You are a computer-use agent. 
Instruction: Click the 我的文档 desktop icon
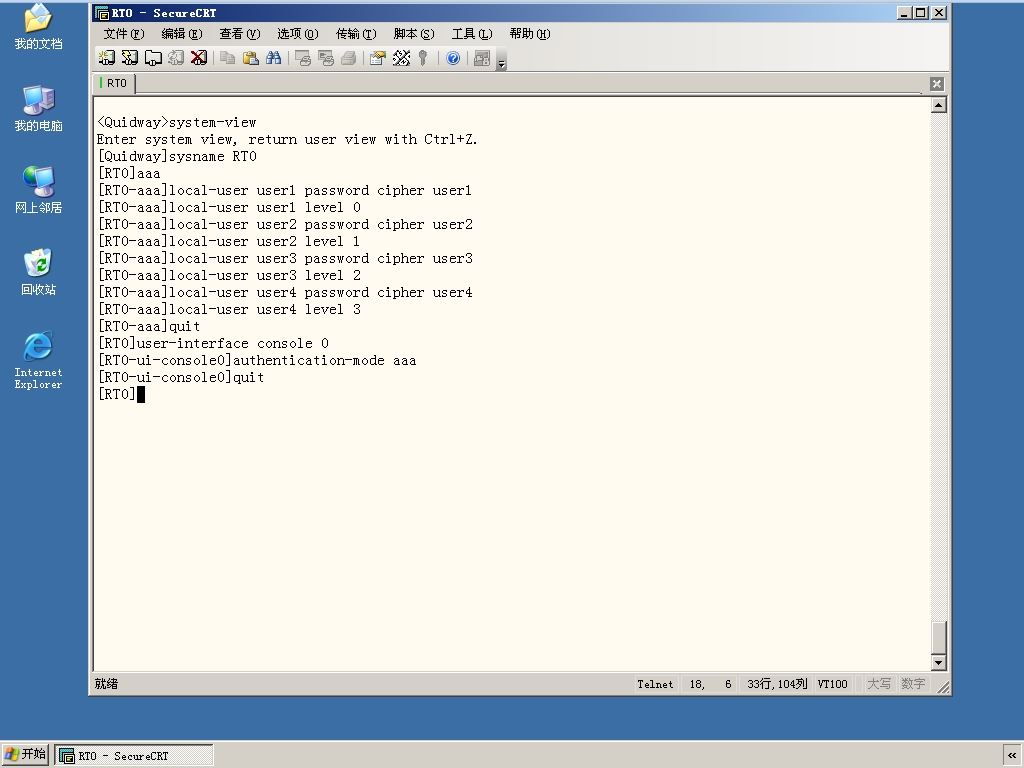click(x=39, y=26)
